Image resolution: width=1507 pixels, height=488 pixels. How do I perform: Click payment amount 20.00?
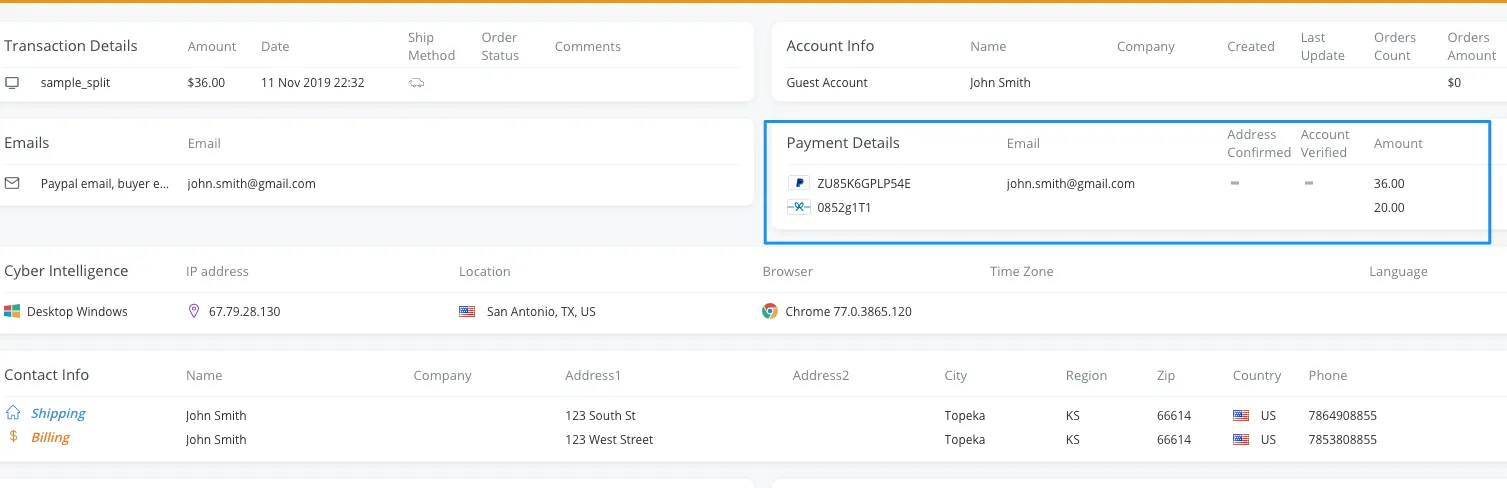pos(1389,208)
